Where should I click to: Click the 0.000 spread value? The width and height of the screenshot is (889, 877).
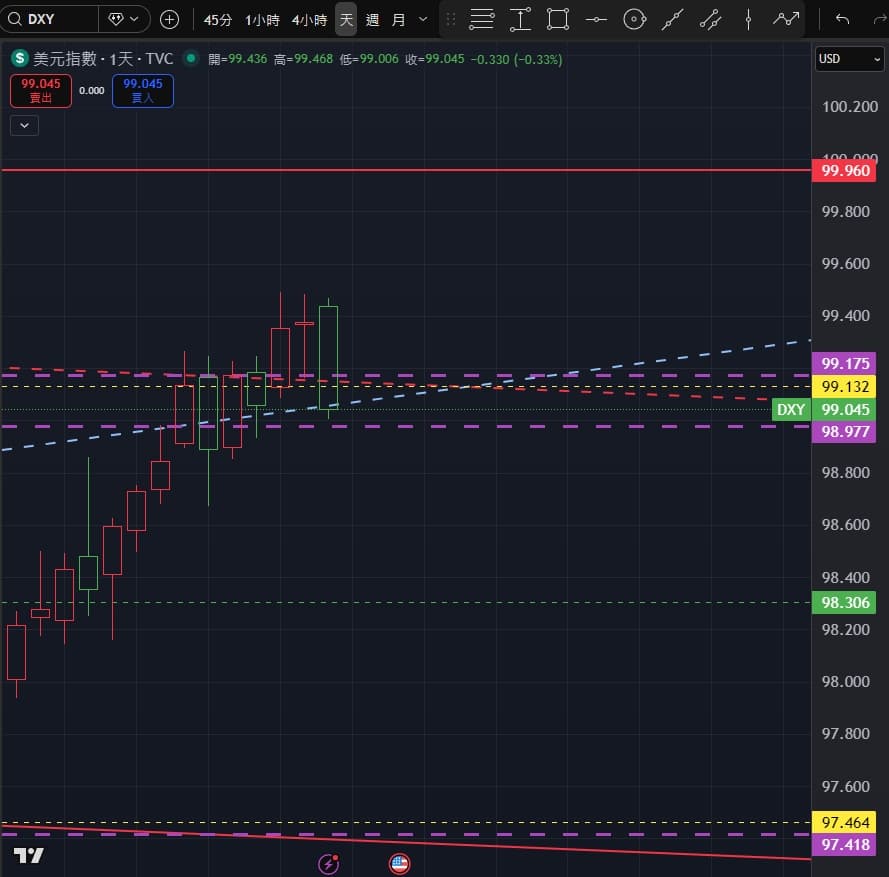(91, 91)
